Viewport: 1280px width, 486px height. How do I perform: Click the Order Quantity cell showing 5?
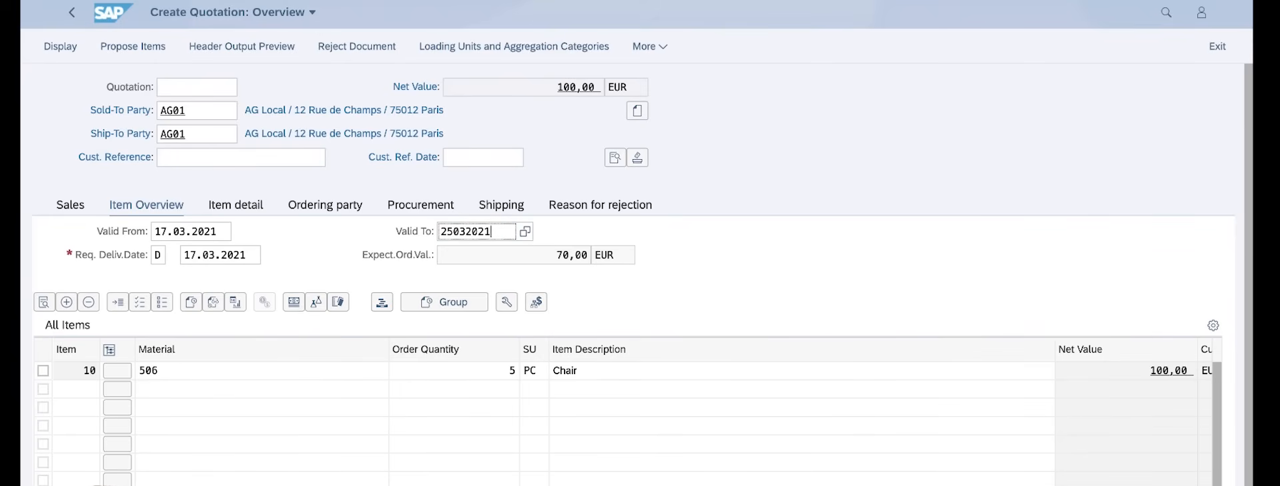(454, 371)
